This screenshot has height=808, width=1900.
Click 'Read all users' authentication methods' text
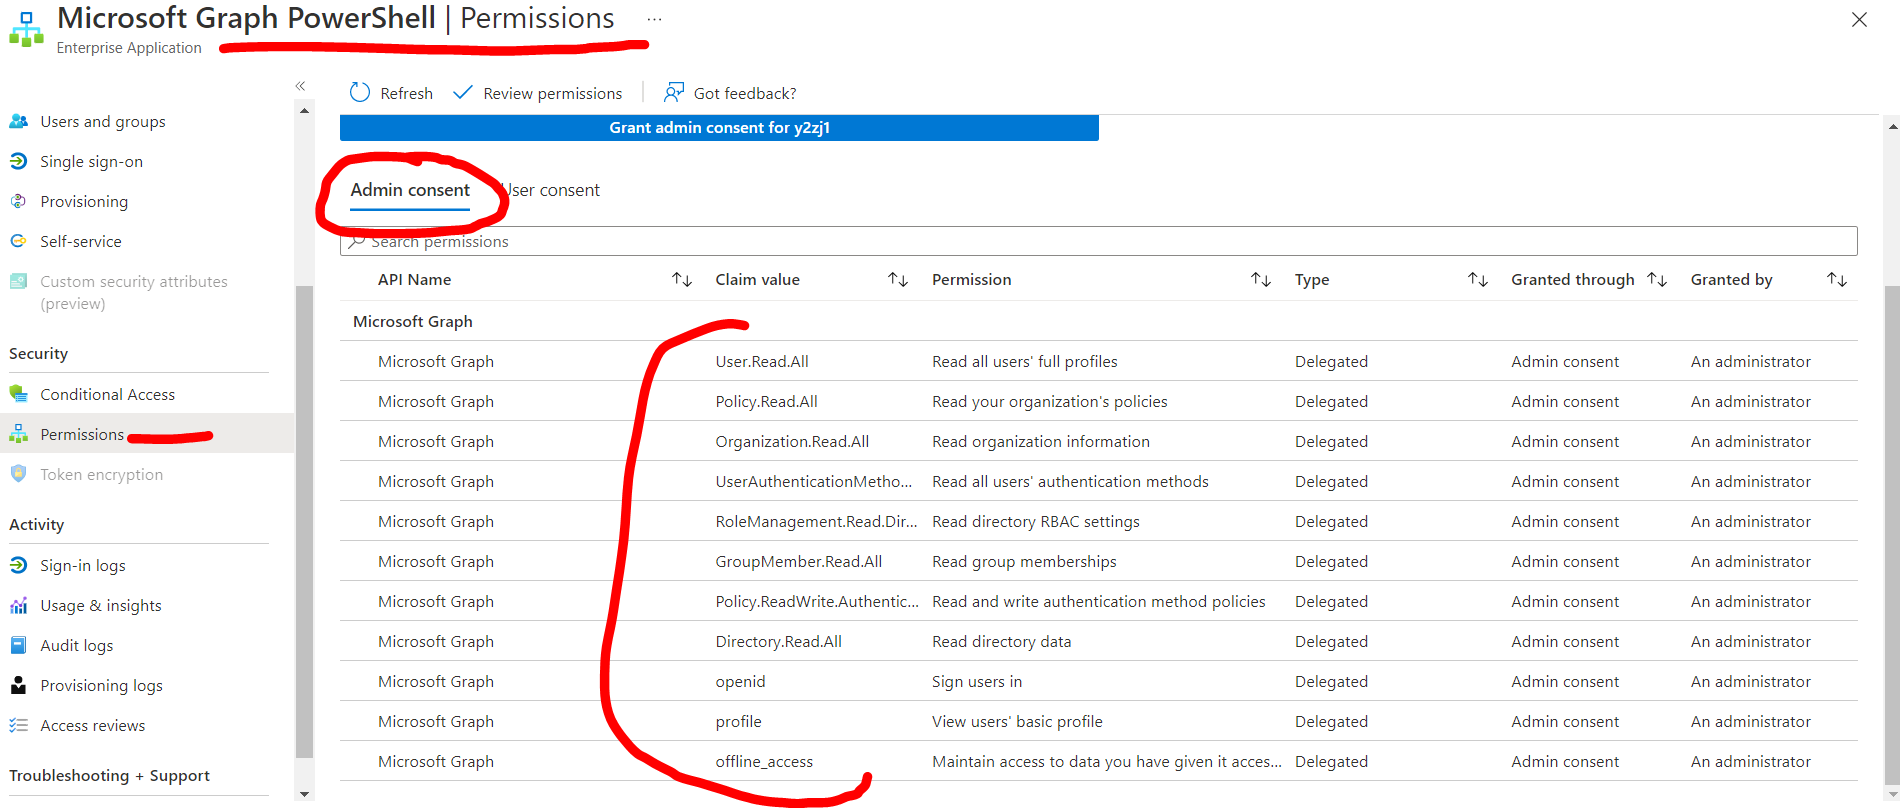(1070, 481)
